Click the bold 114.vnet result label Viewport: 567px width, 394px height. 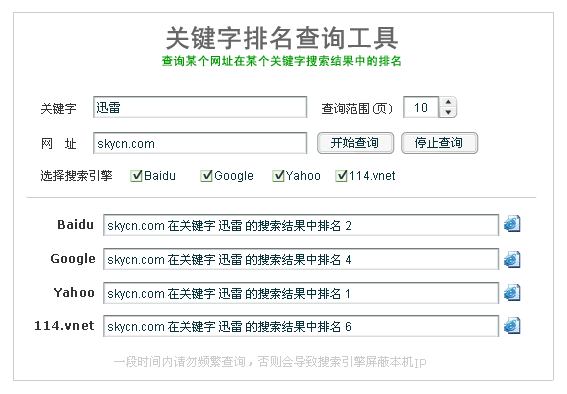(x=64, y=326)
